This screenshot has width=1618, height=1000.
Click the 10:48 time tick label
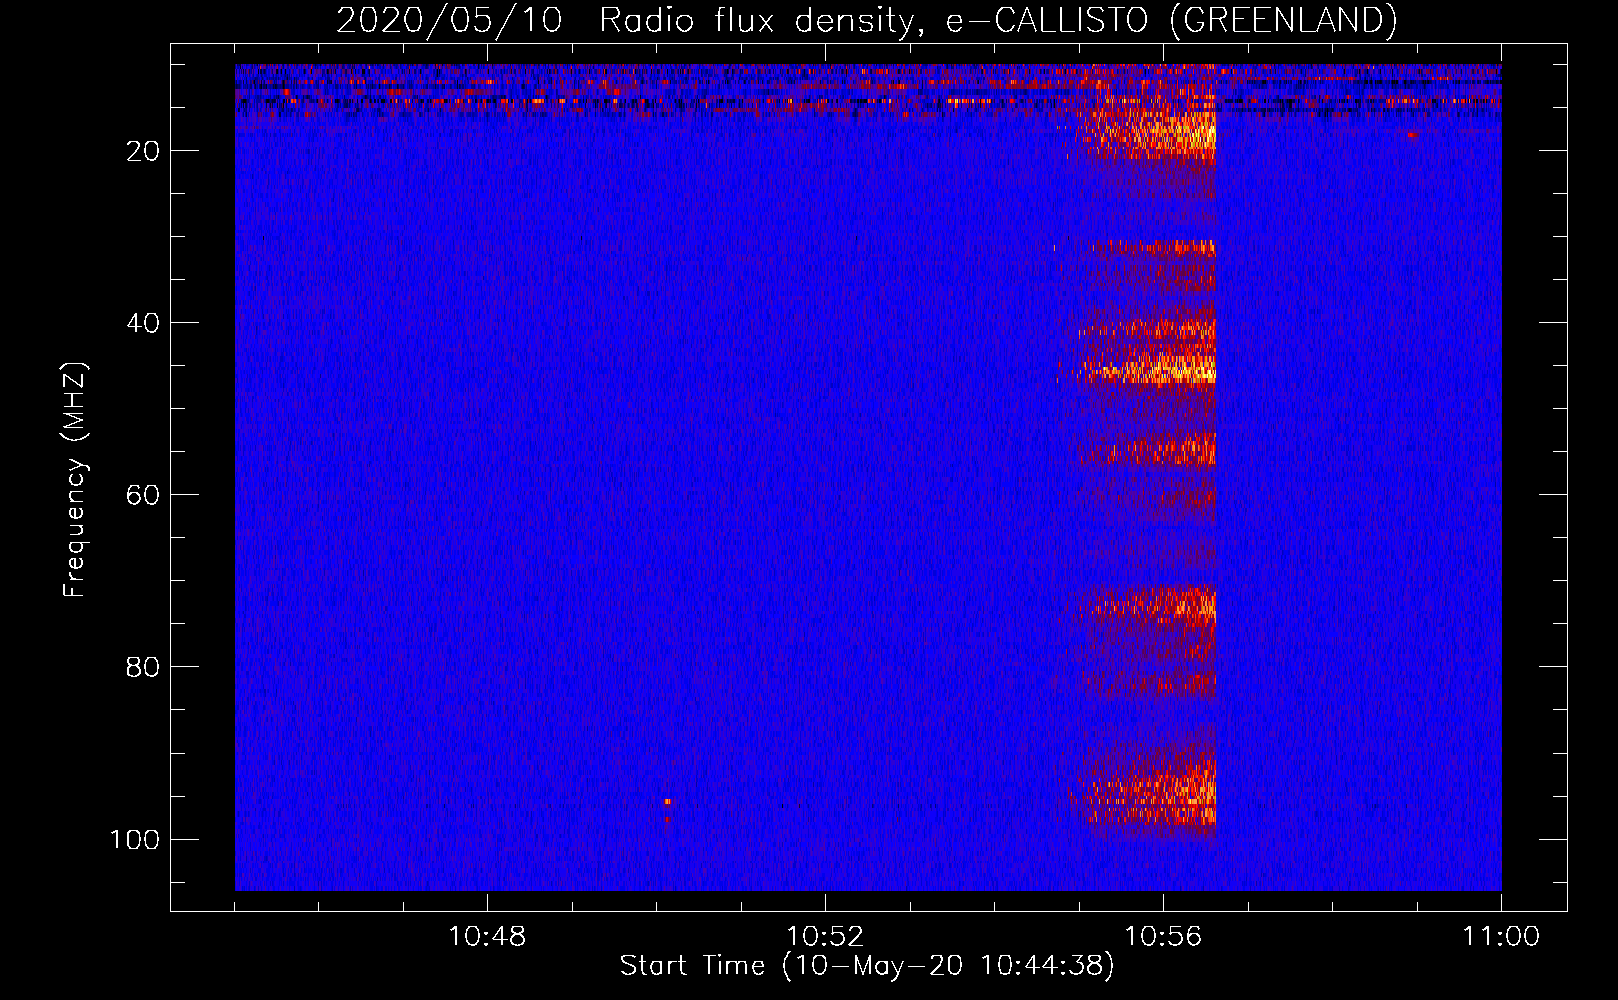pyautogui.click(x=487, y=936)
